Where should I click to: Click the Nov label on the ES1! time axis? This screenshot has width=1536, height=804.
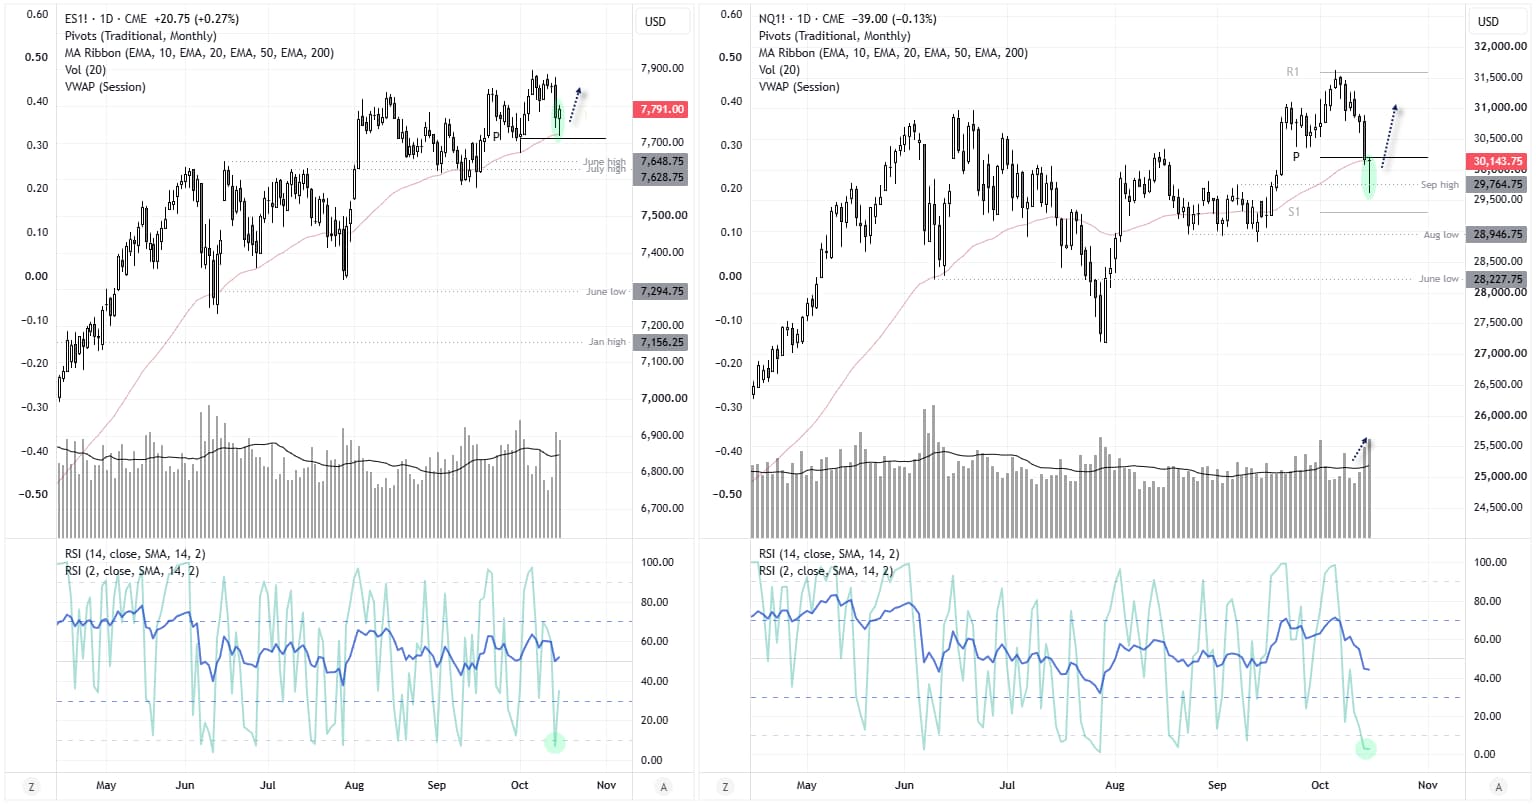click(x=606, y=786)
